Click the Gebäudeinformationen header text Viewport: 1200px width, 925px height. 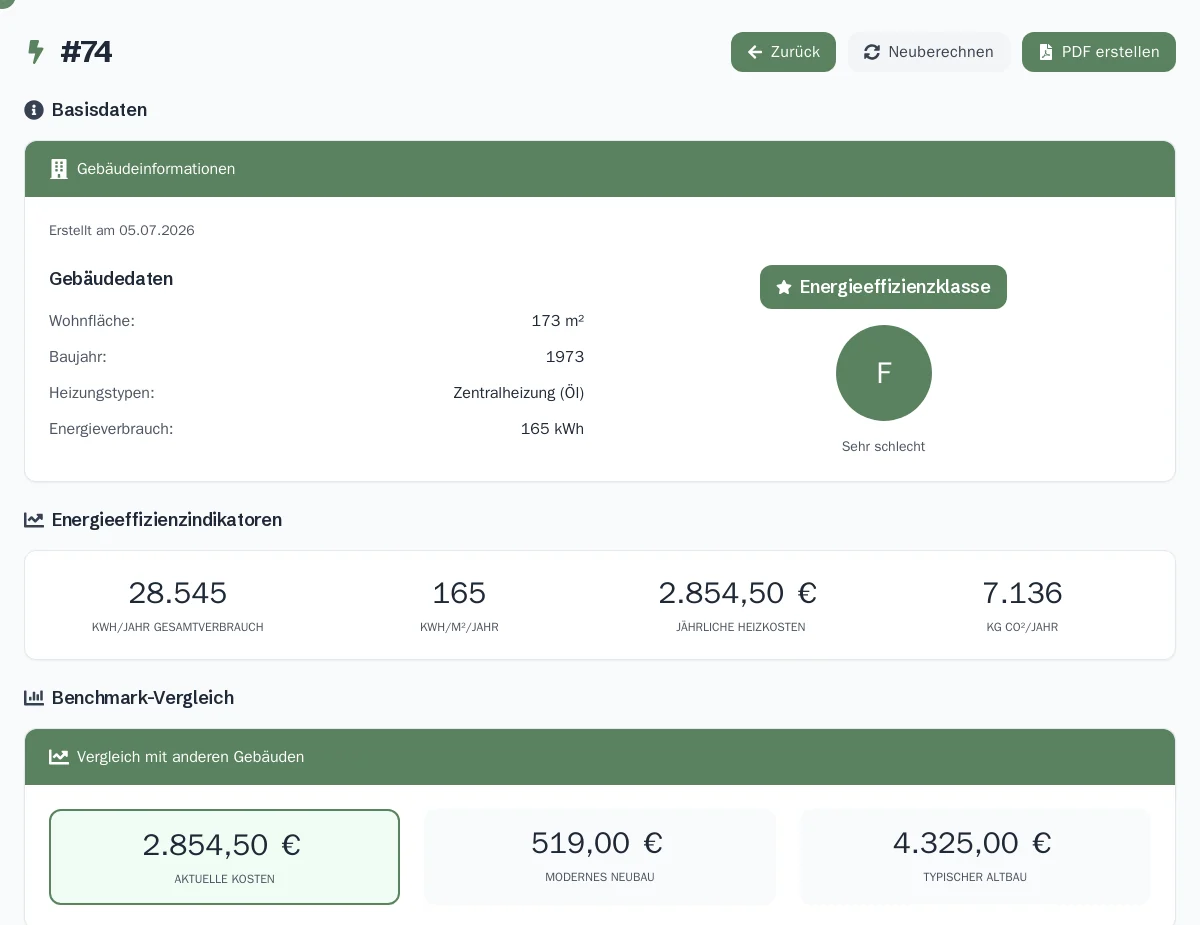tap(156, 169)
